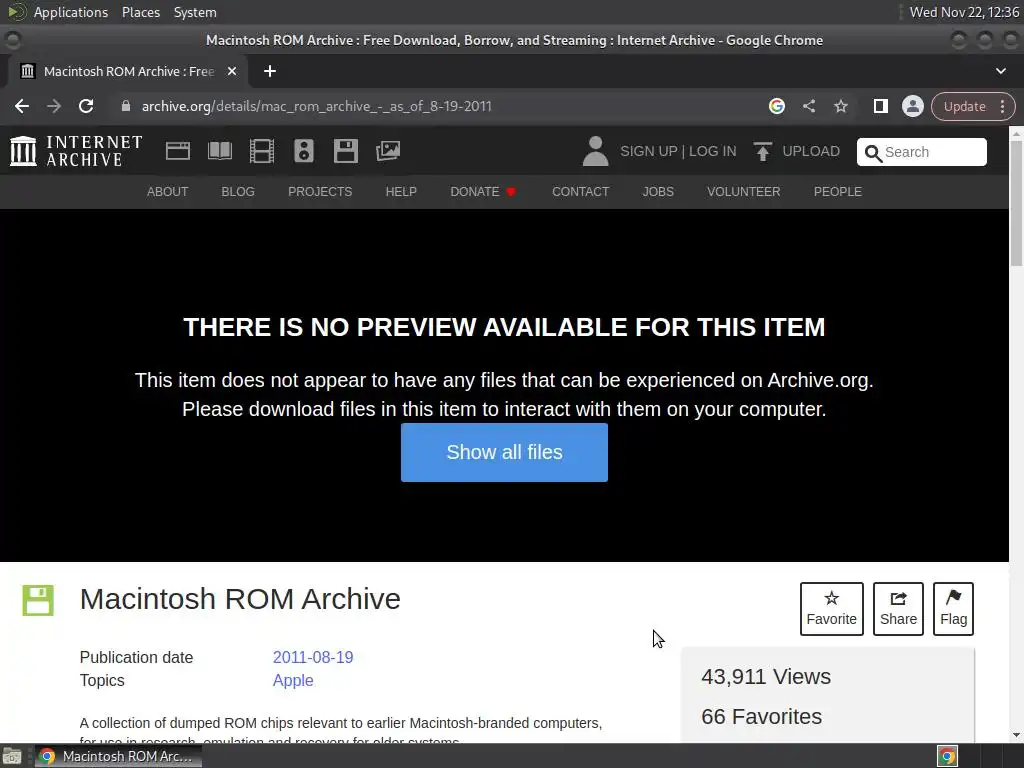Click the Chrome Update button
1024x768 pixels.
965,106
